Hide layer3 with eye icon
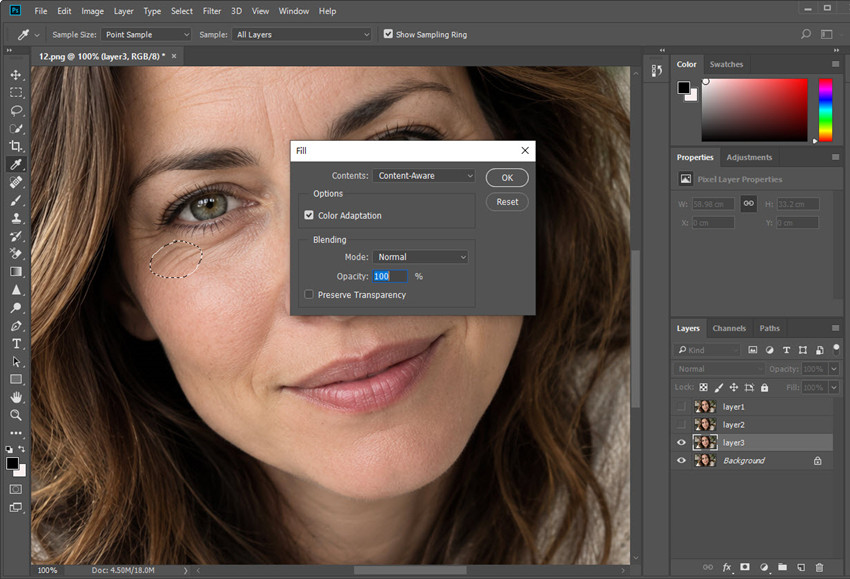 pyautogui.click(x=681, y=442)
